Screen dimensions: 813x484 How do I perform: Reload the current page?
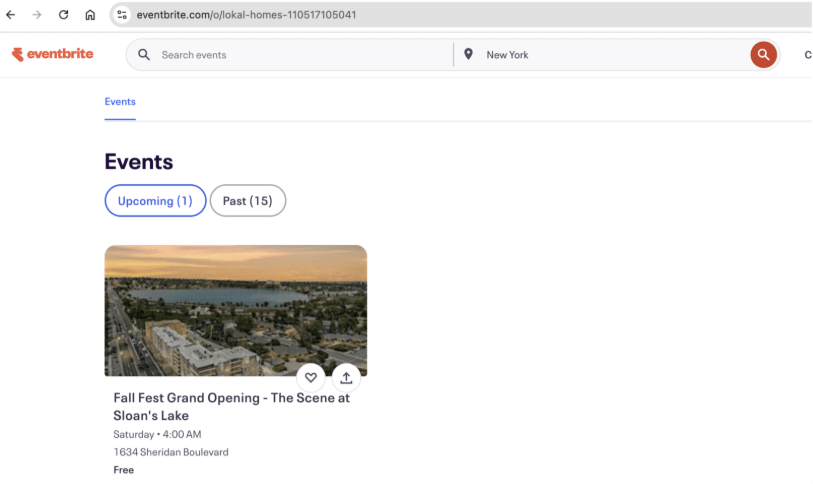(x=64, y=15)
